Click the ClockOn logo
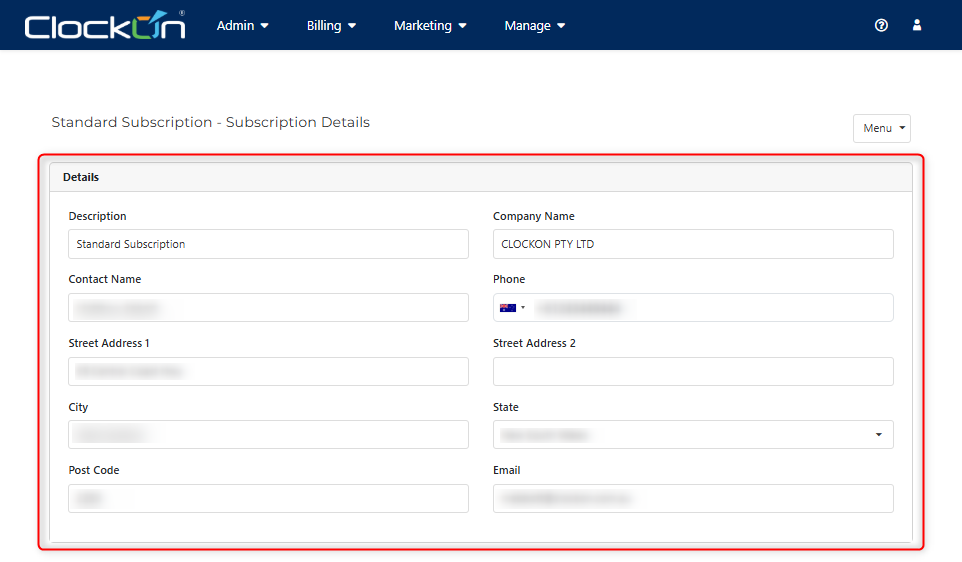The width and height of the screenshot is (962, 562). click(105, 25)
